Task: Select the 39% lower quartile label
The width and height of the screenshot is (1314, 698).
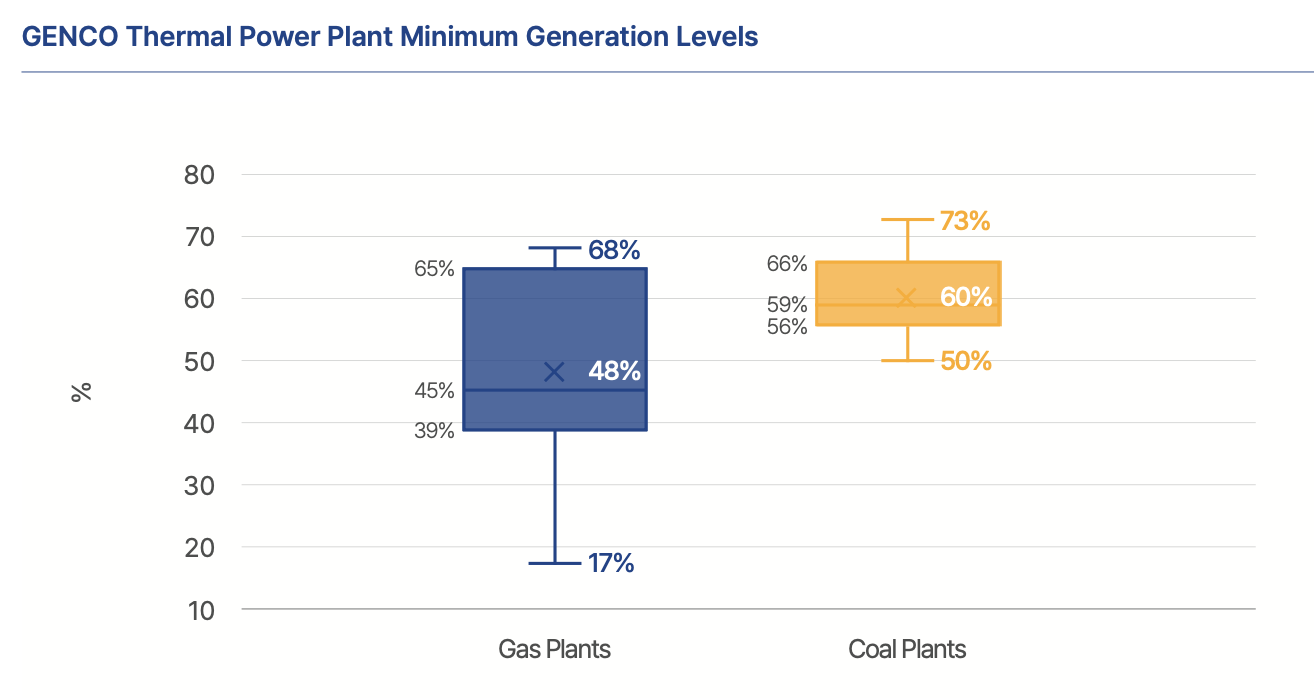Action: (x=435, y=431)
